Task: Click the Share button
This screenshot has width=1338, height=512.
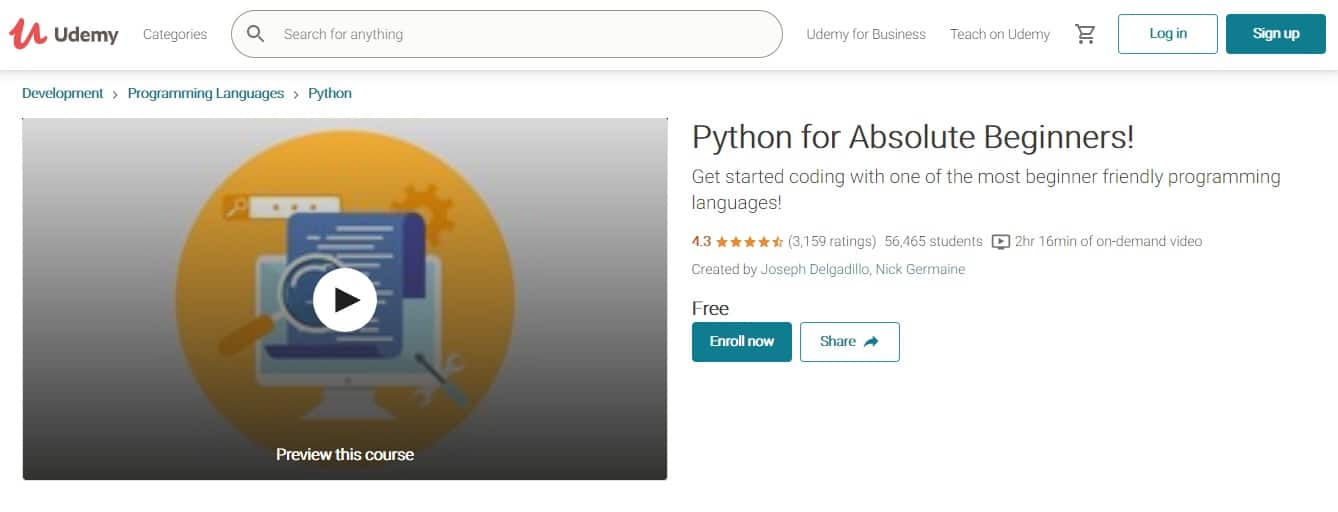Action: [850, 342]
